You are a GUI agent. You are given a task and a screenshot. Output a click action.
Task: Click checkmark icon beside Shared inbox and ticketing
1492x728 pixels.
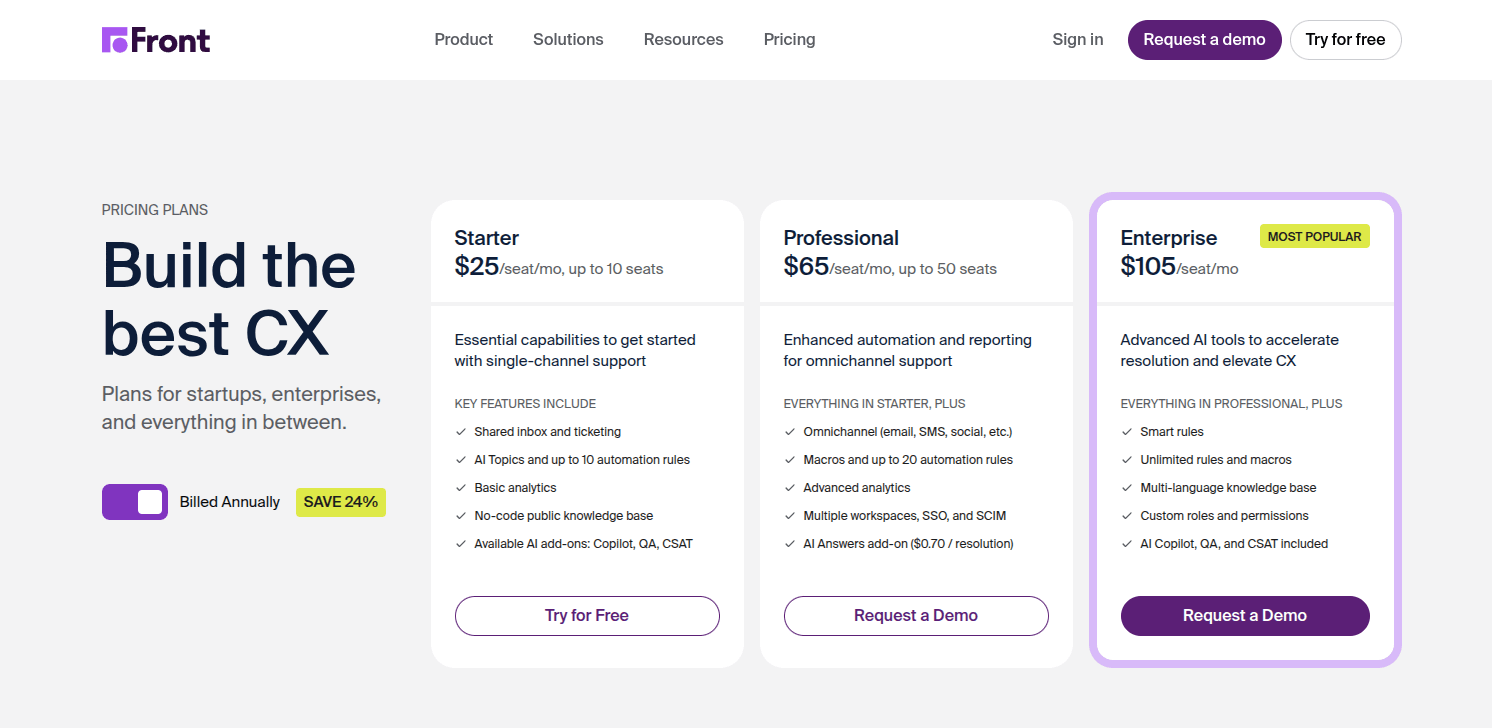coord(461,432)
